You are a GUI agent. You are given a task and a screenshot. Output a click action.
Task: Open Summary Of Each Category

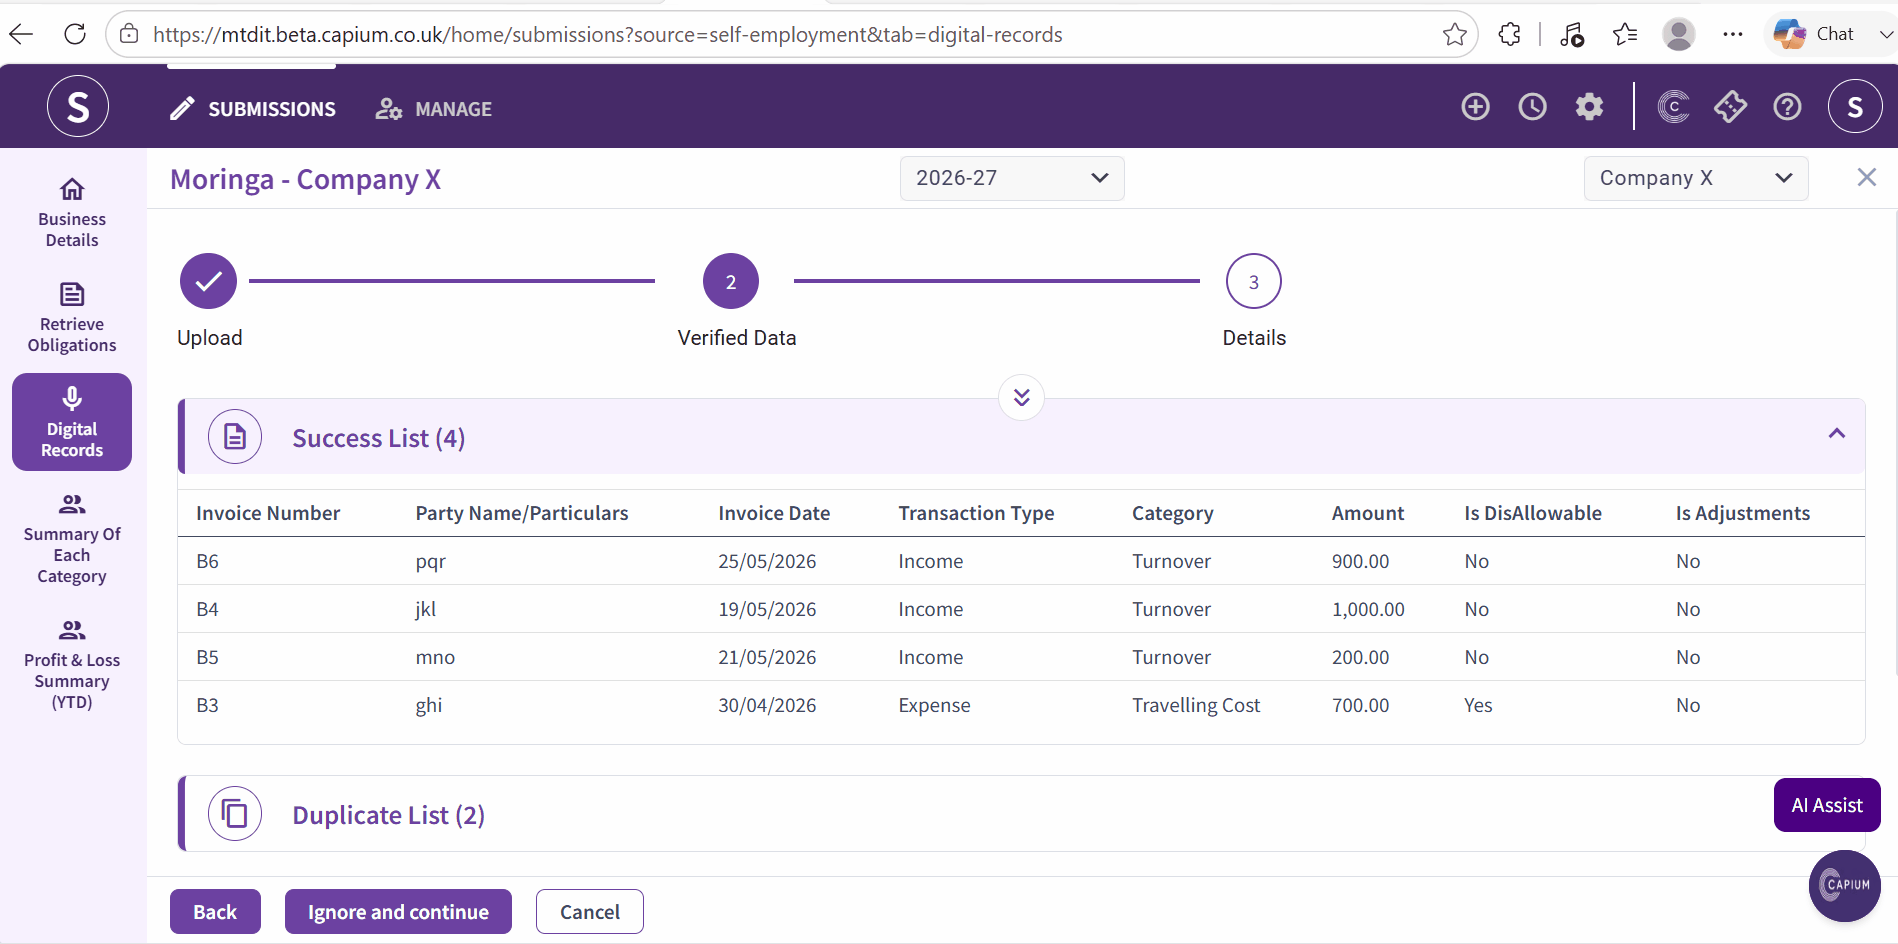(72, 538)
